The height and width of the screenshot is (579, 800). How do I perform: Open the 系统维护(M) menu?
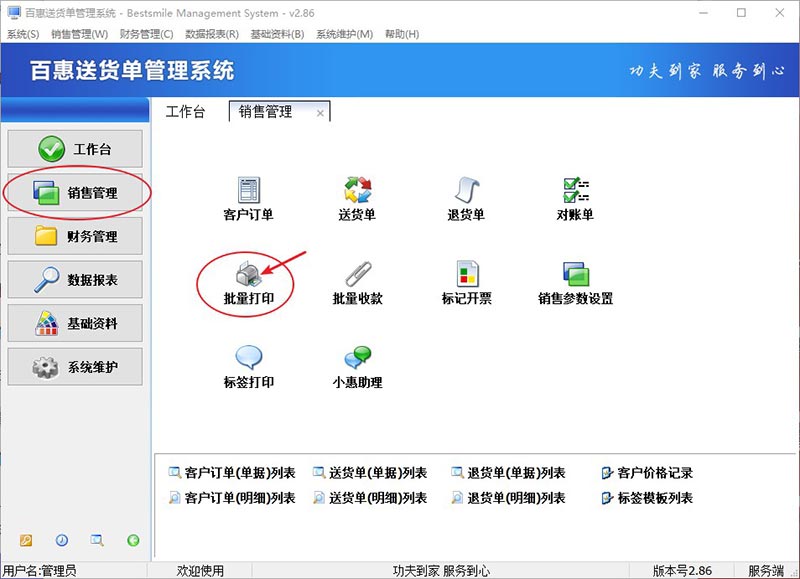pyautogui.click(x=344, y=34)
